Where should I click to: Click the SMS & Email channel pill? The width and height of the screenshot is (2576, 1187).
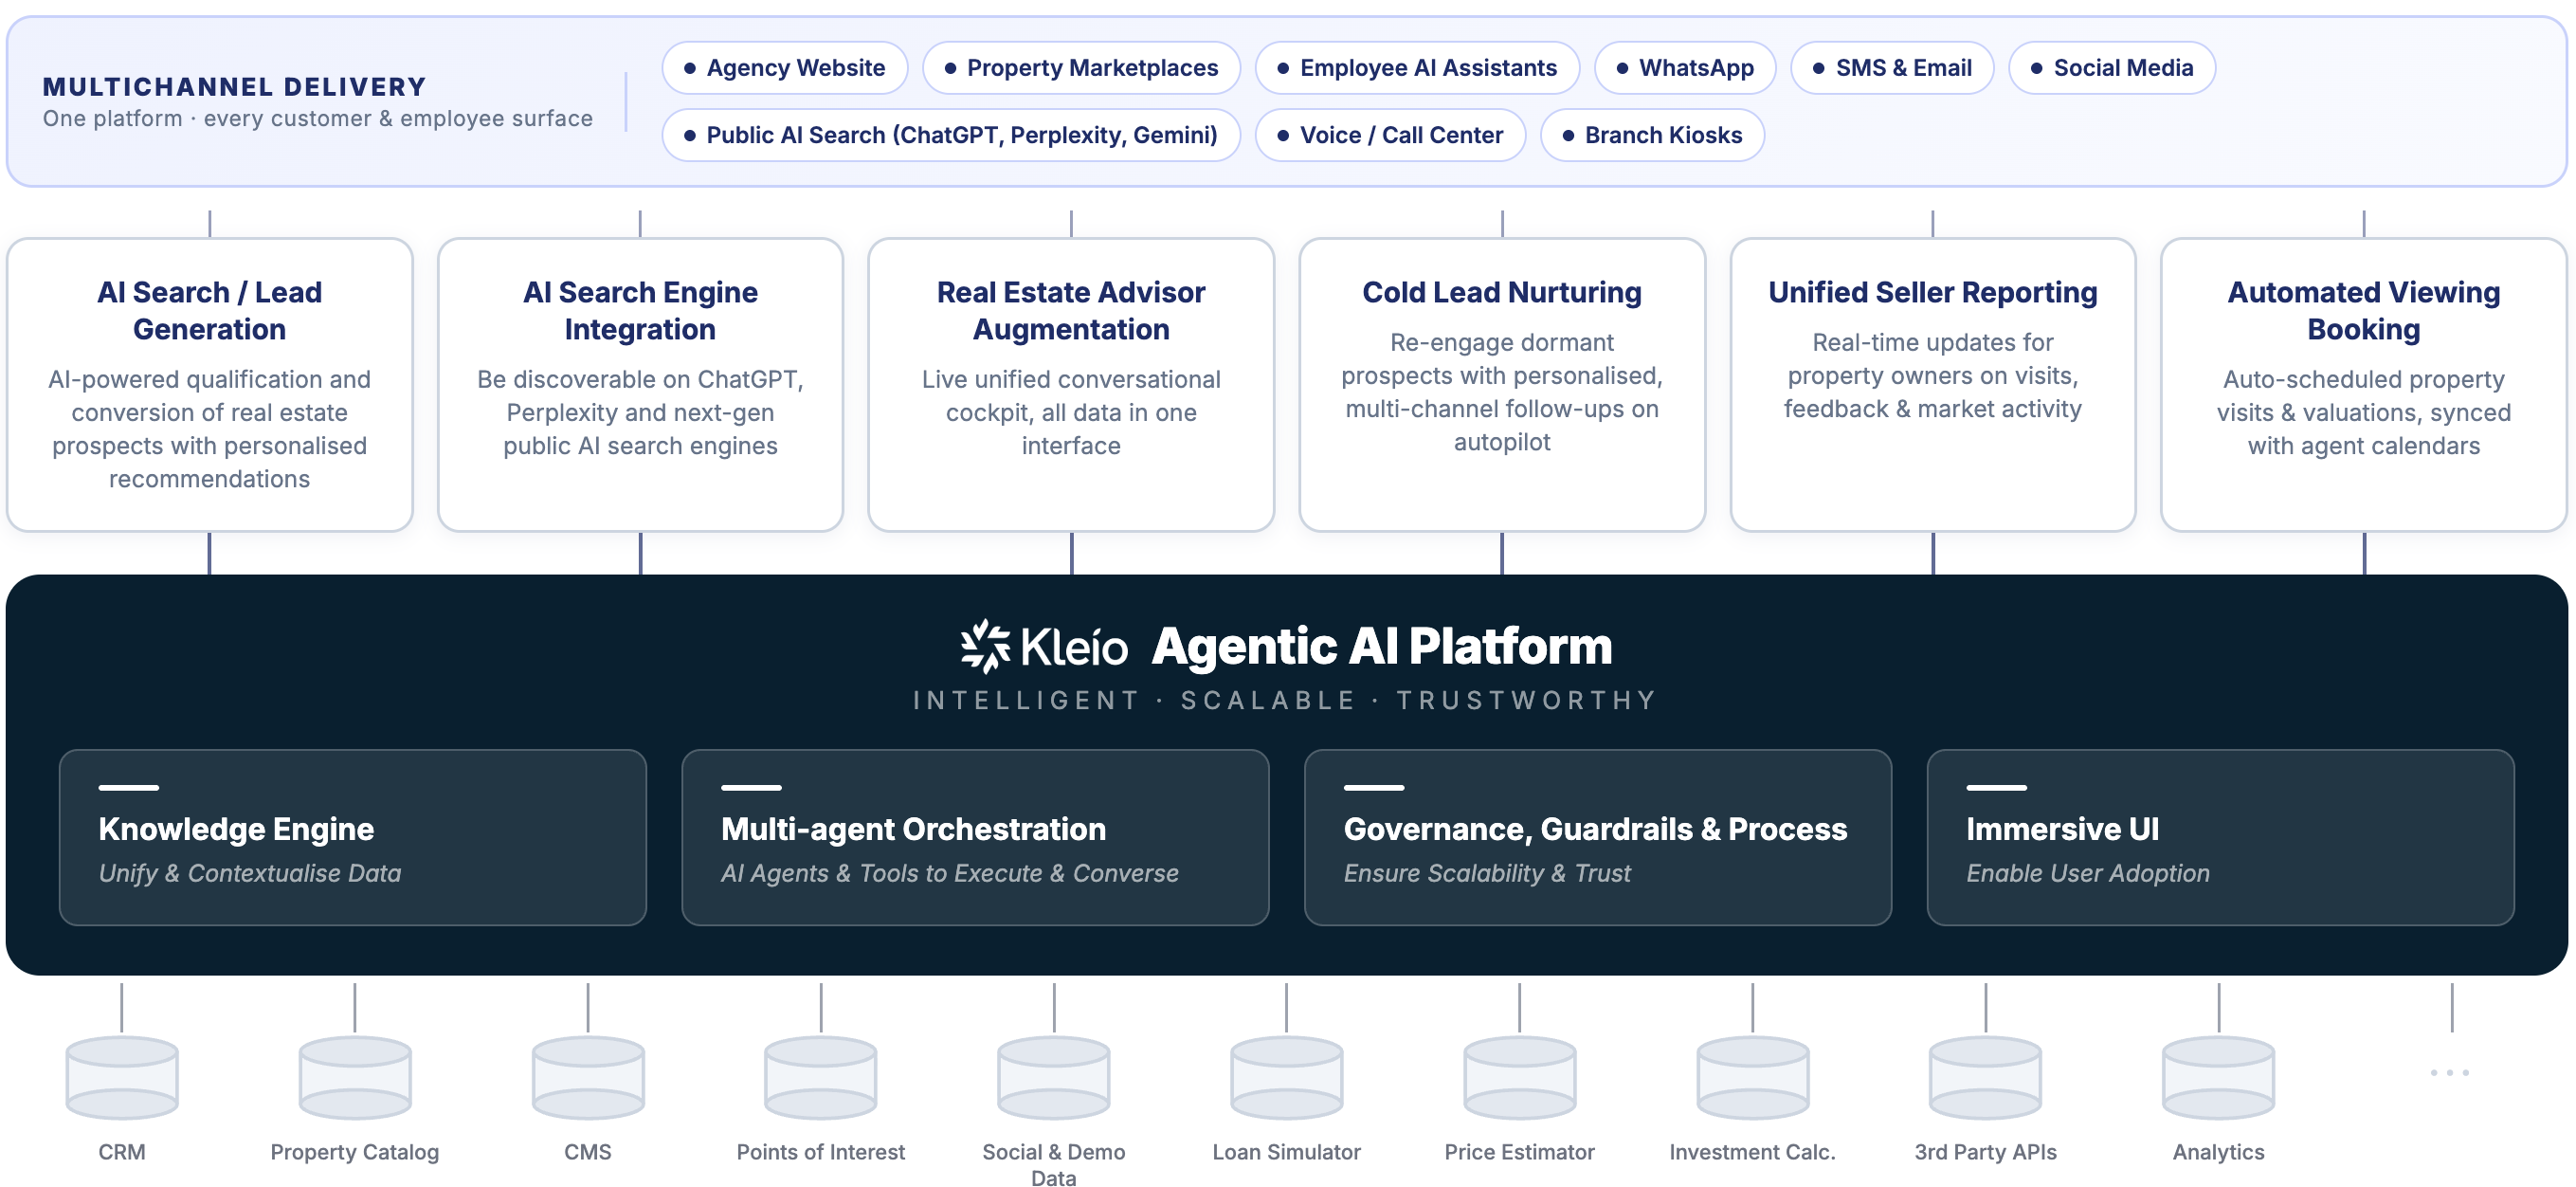coord(1892,68)
